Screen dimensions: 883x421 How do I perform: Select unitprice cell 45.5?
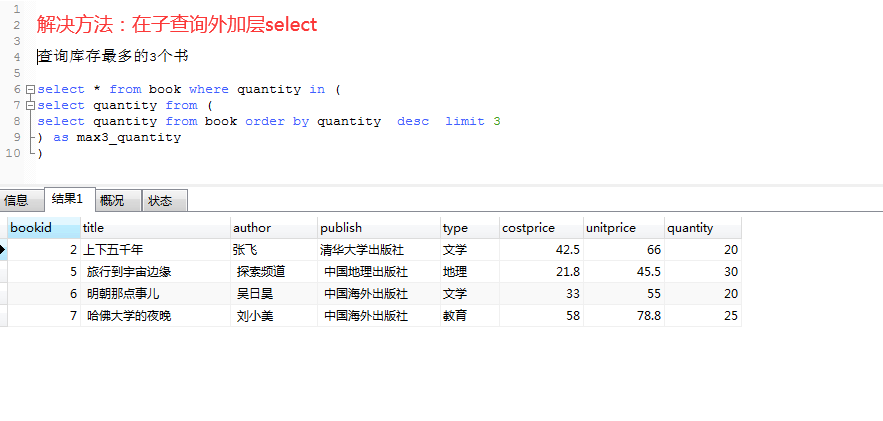pos(624,272)
